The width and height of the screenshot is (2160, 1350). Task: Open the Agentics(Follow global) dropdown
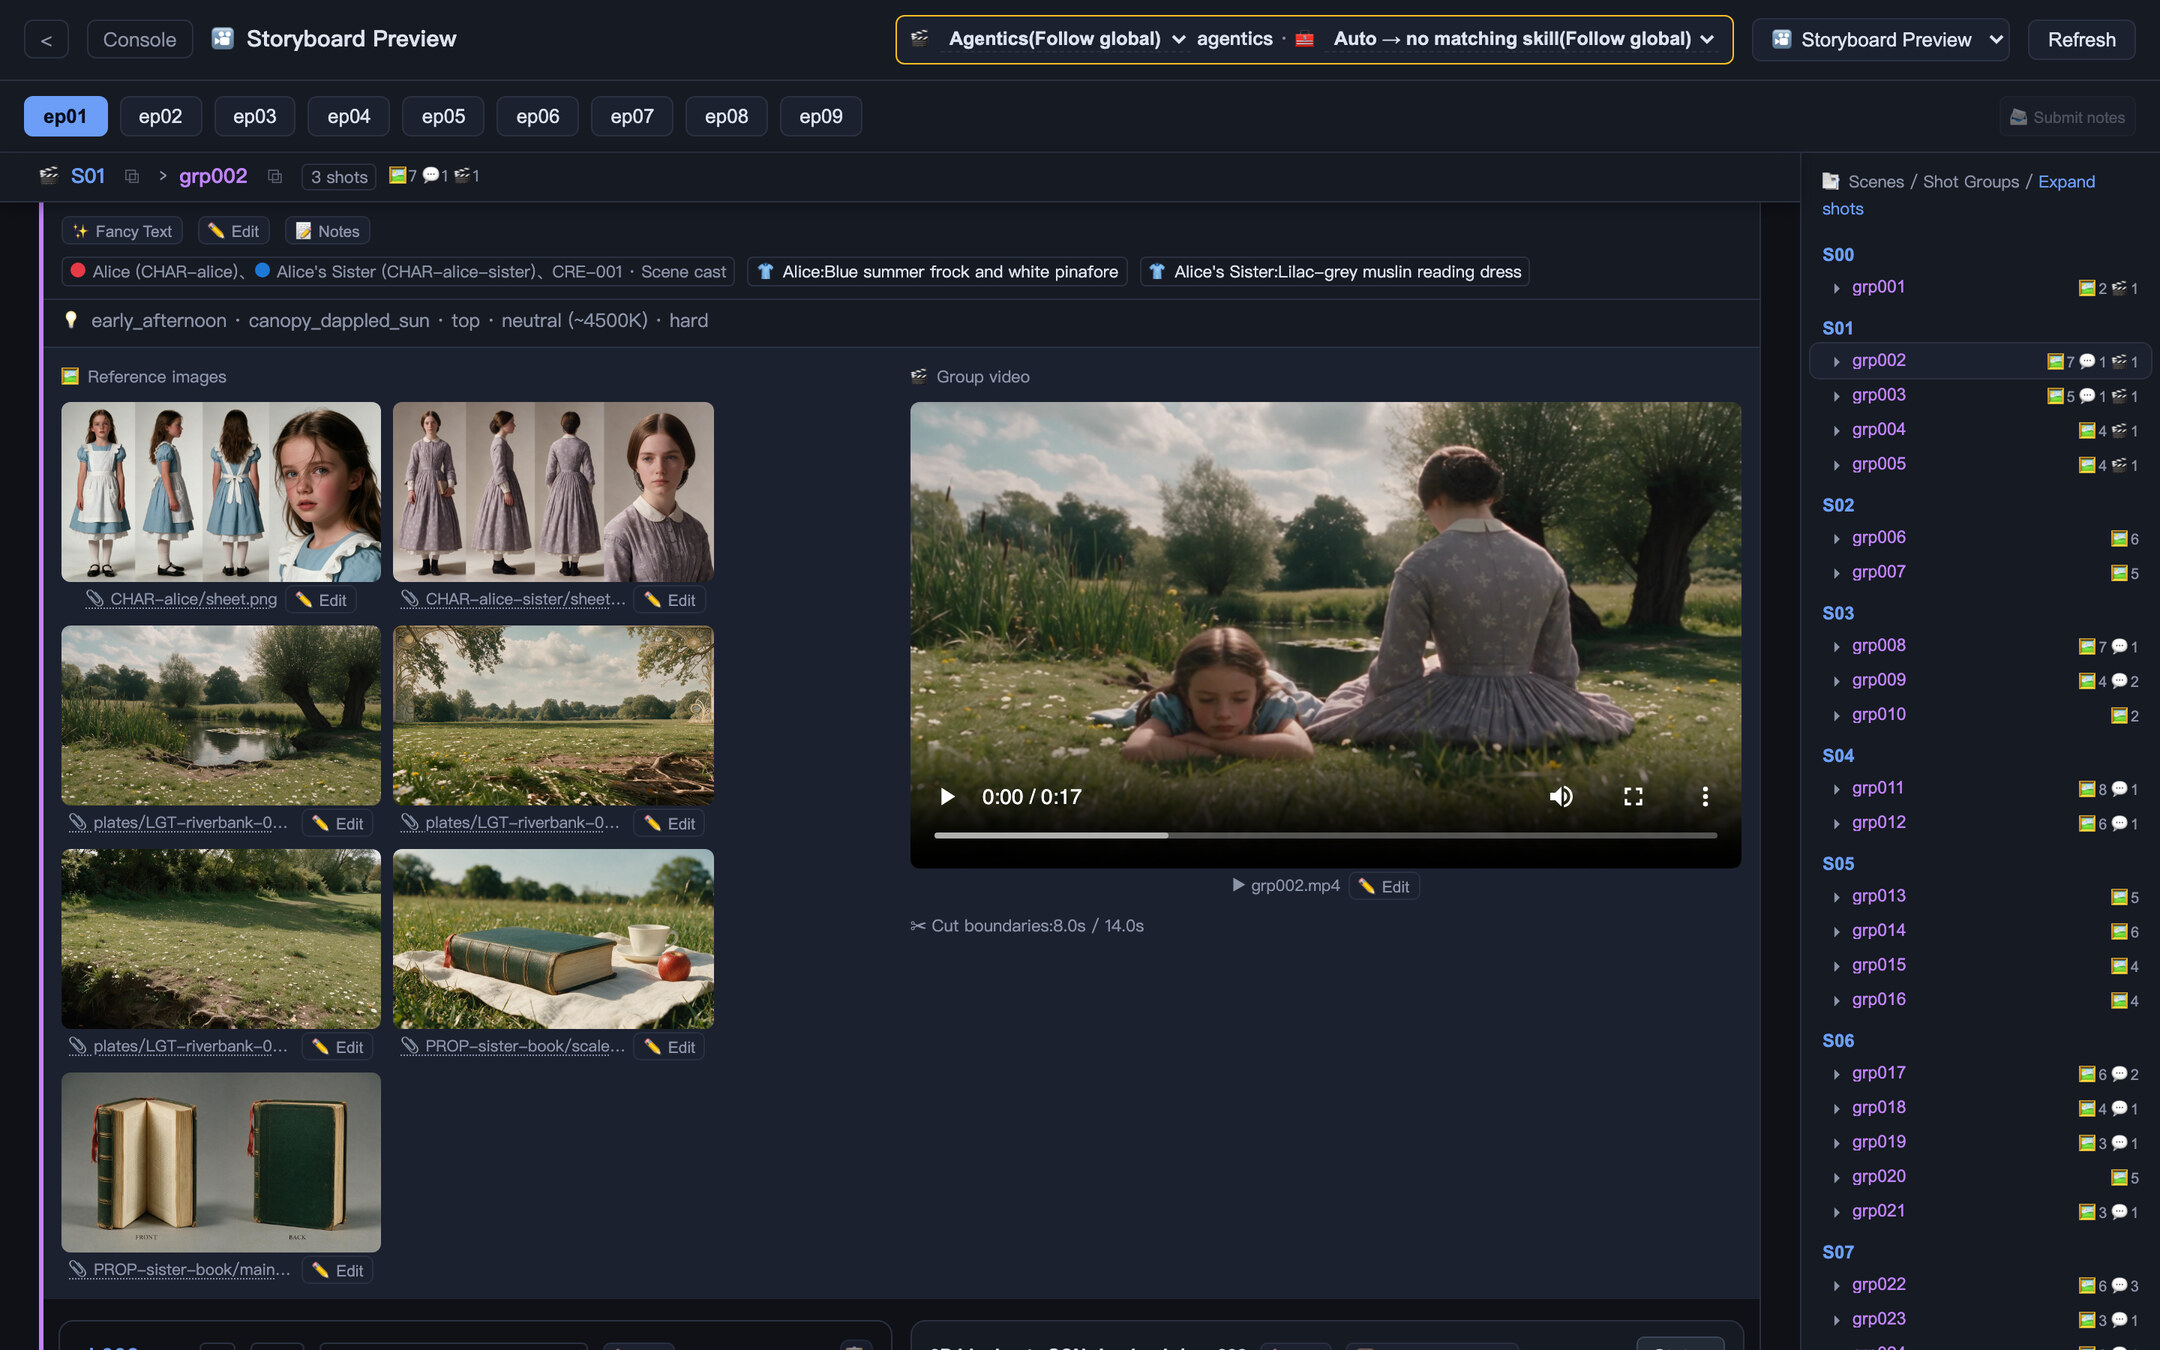[1066, 39]
